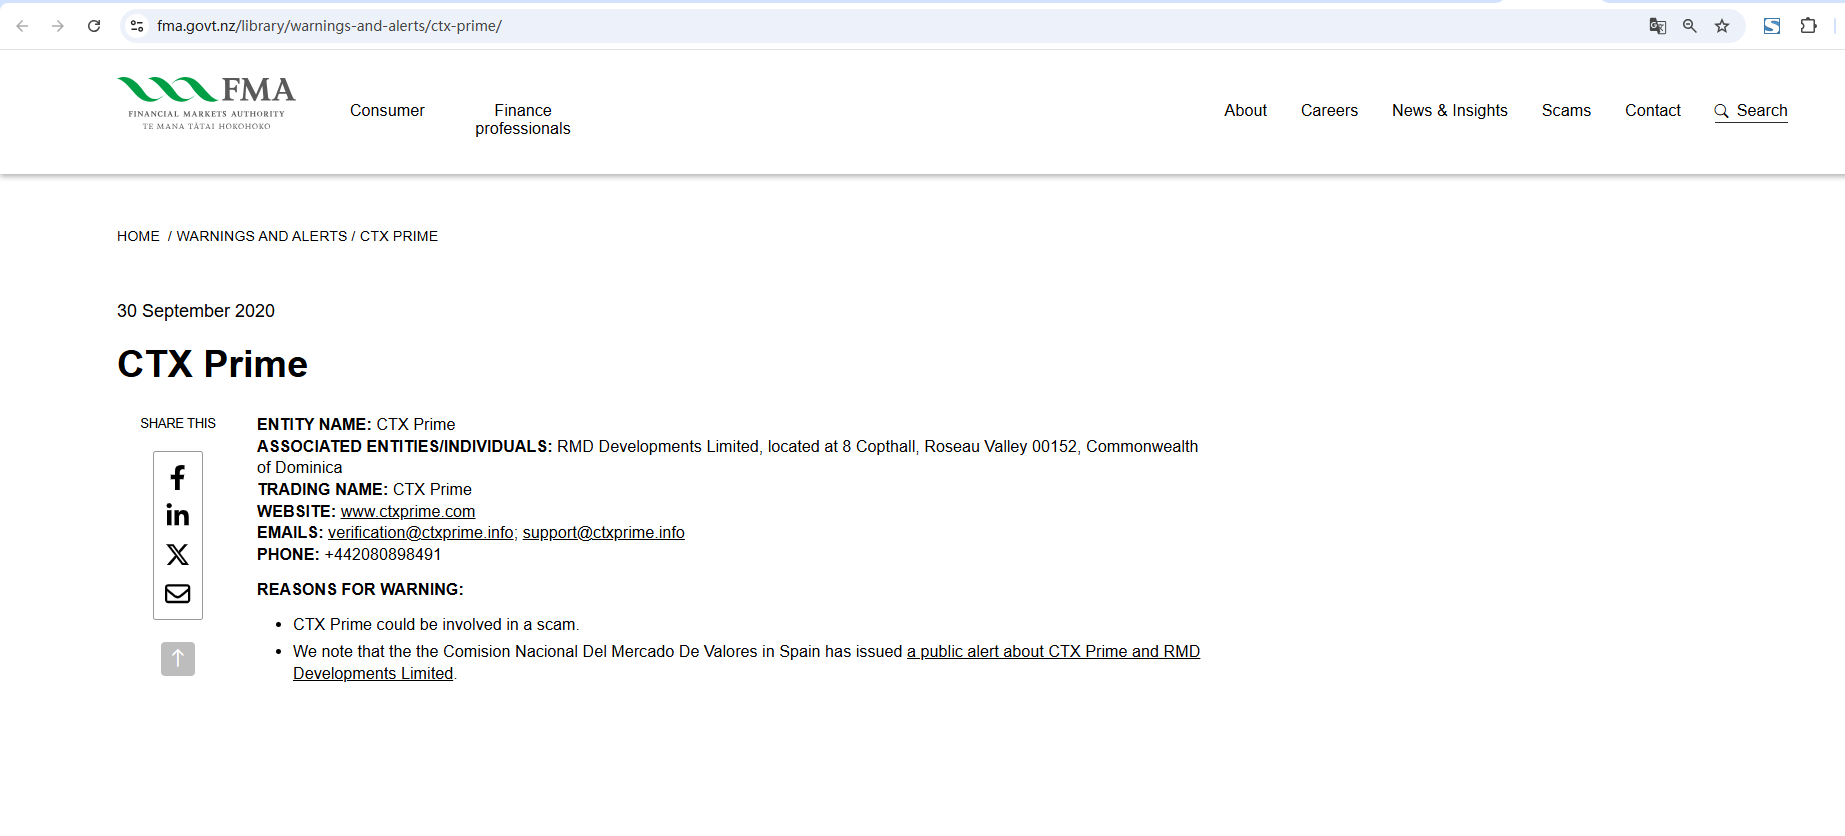Share on X (Twitter) icon
Screen dimensions: 1845x836
click(x=178, y=555)
